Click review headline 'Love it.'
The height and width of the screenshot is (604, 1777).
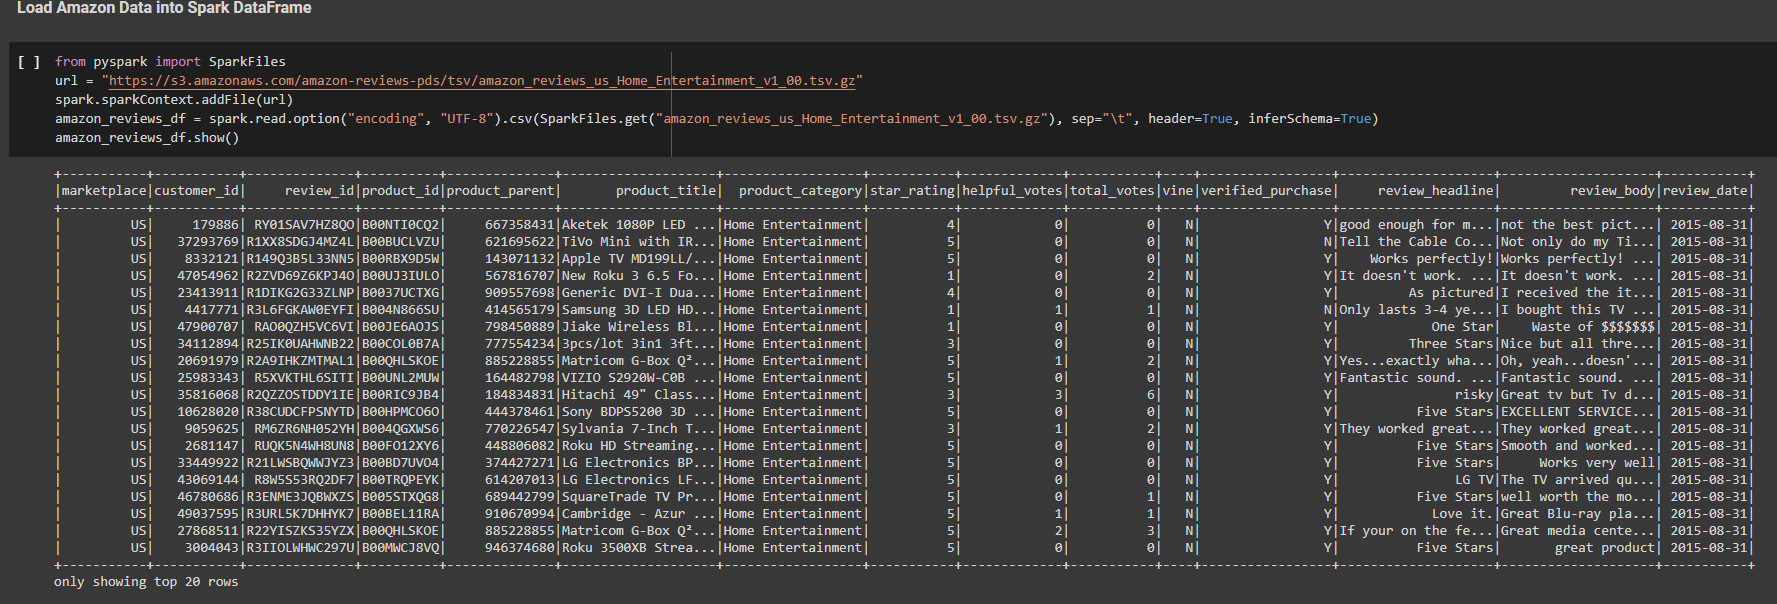1462,514
